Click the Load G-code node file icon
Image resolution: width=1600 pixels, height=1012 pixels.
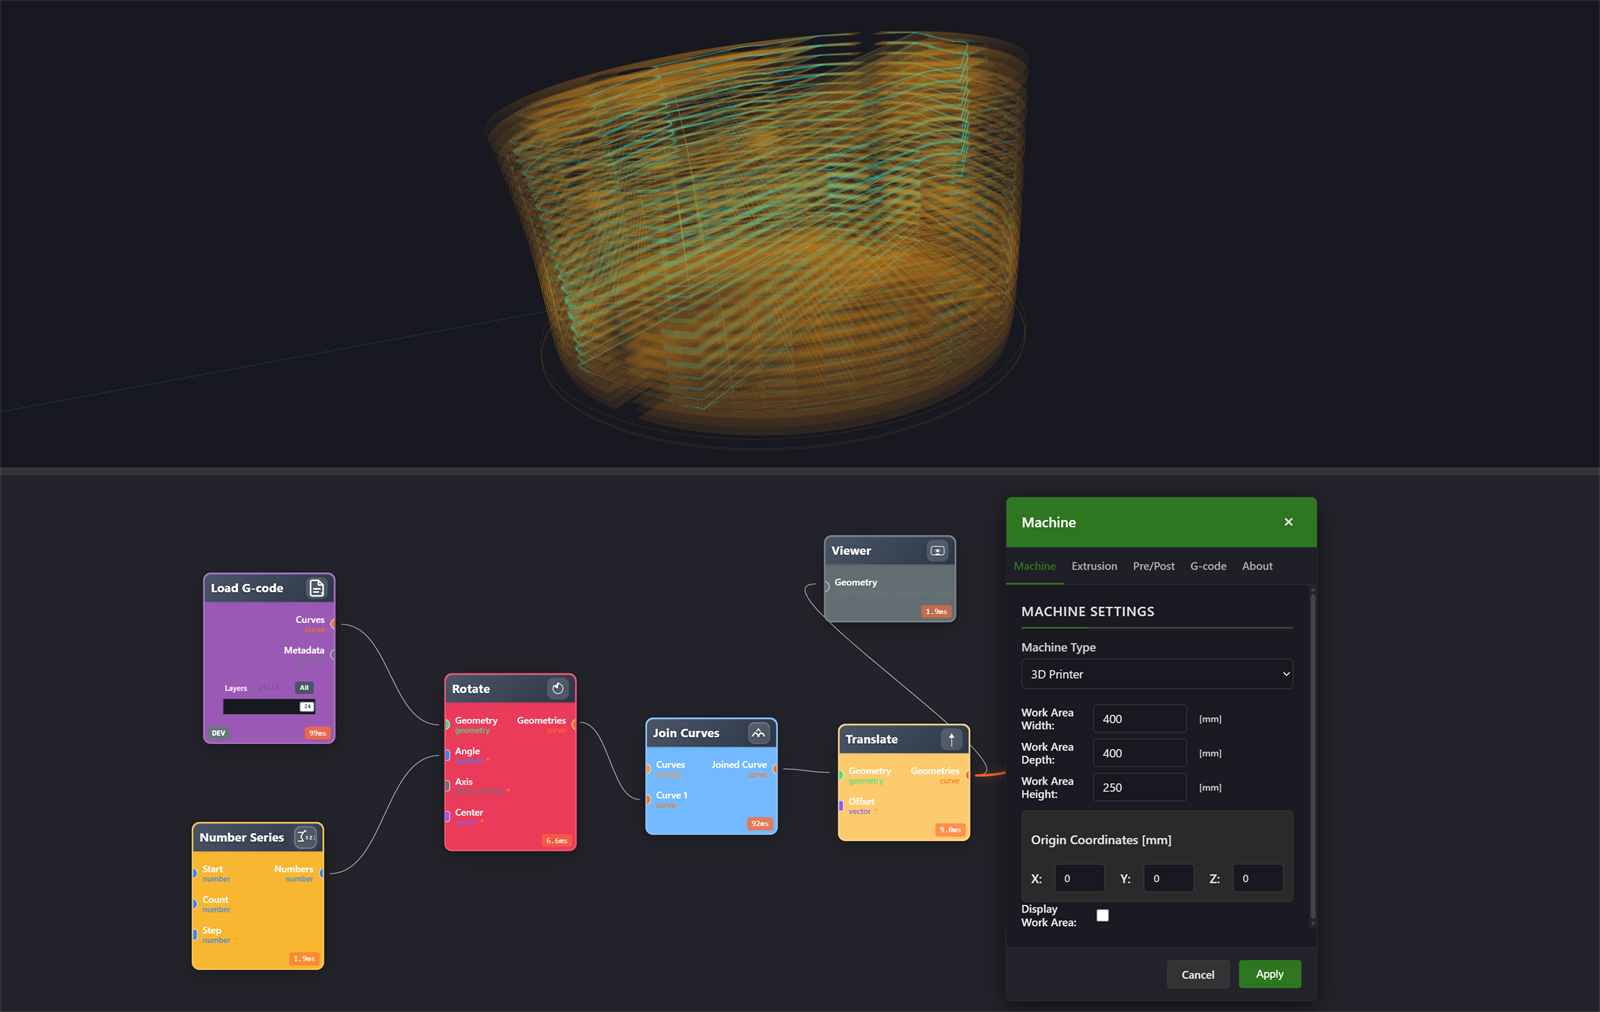316,588
